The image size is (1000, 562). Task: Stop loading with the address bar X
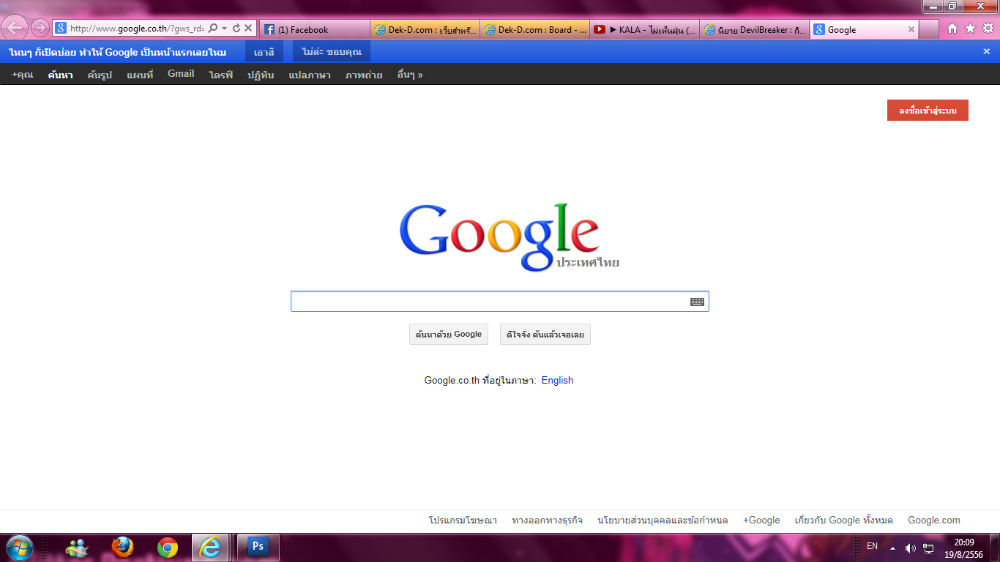248,28
